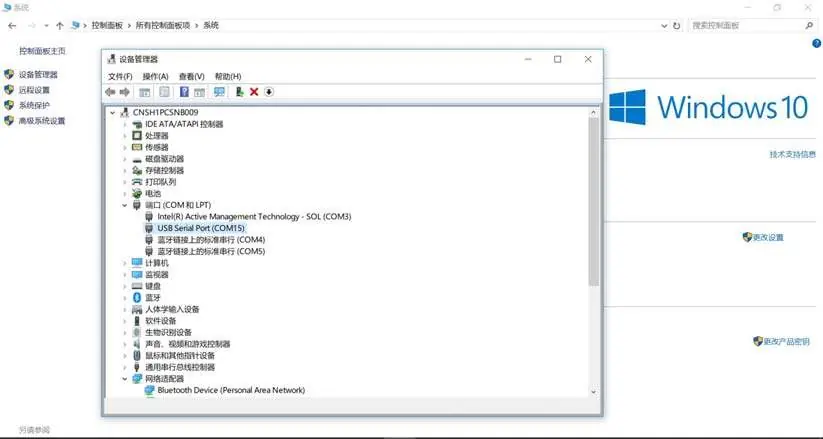Viewport: 823px width, 439px height.
Task: Select 软件设备 row
Action: pyautogui.click(x=161, y=321)
